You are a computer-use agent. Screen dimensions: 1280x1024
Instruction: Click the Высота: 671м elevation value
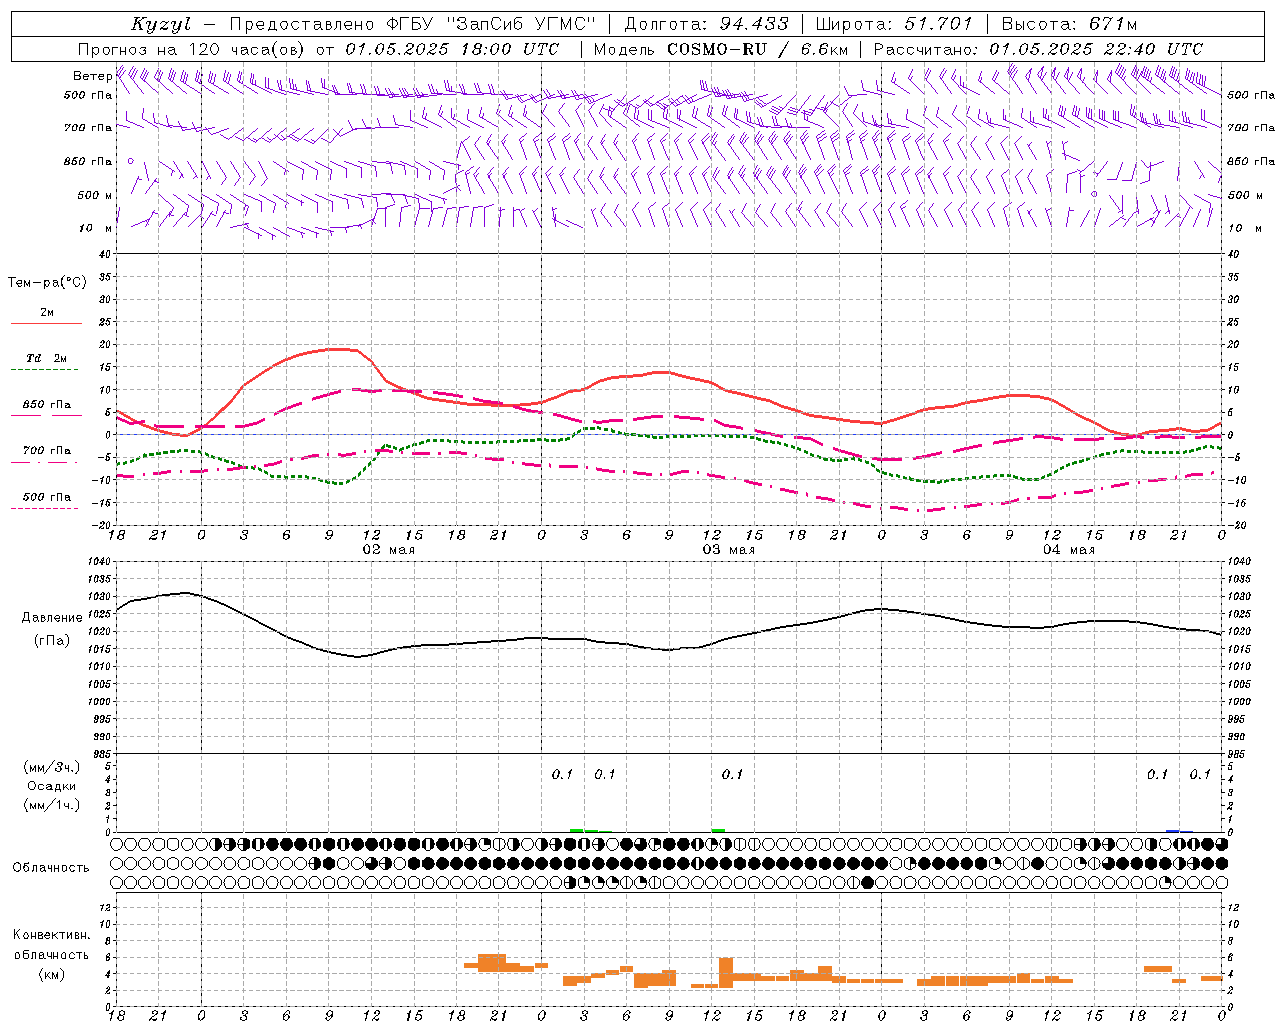(x=1069, y=24)
